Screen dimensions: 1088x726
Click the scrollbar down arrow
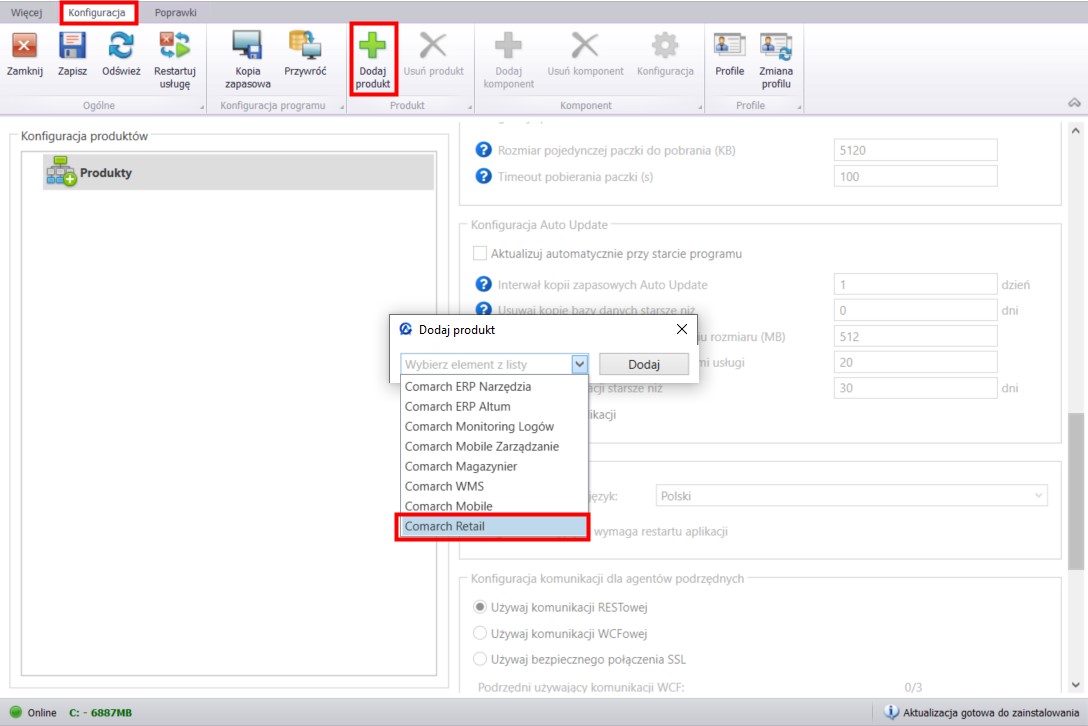[x=1075, y=685]
